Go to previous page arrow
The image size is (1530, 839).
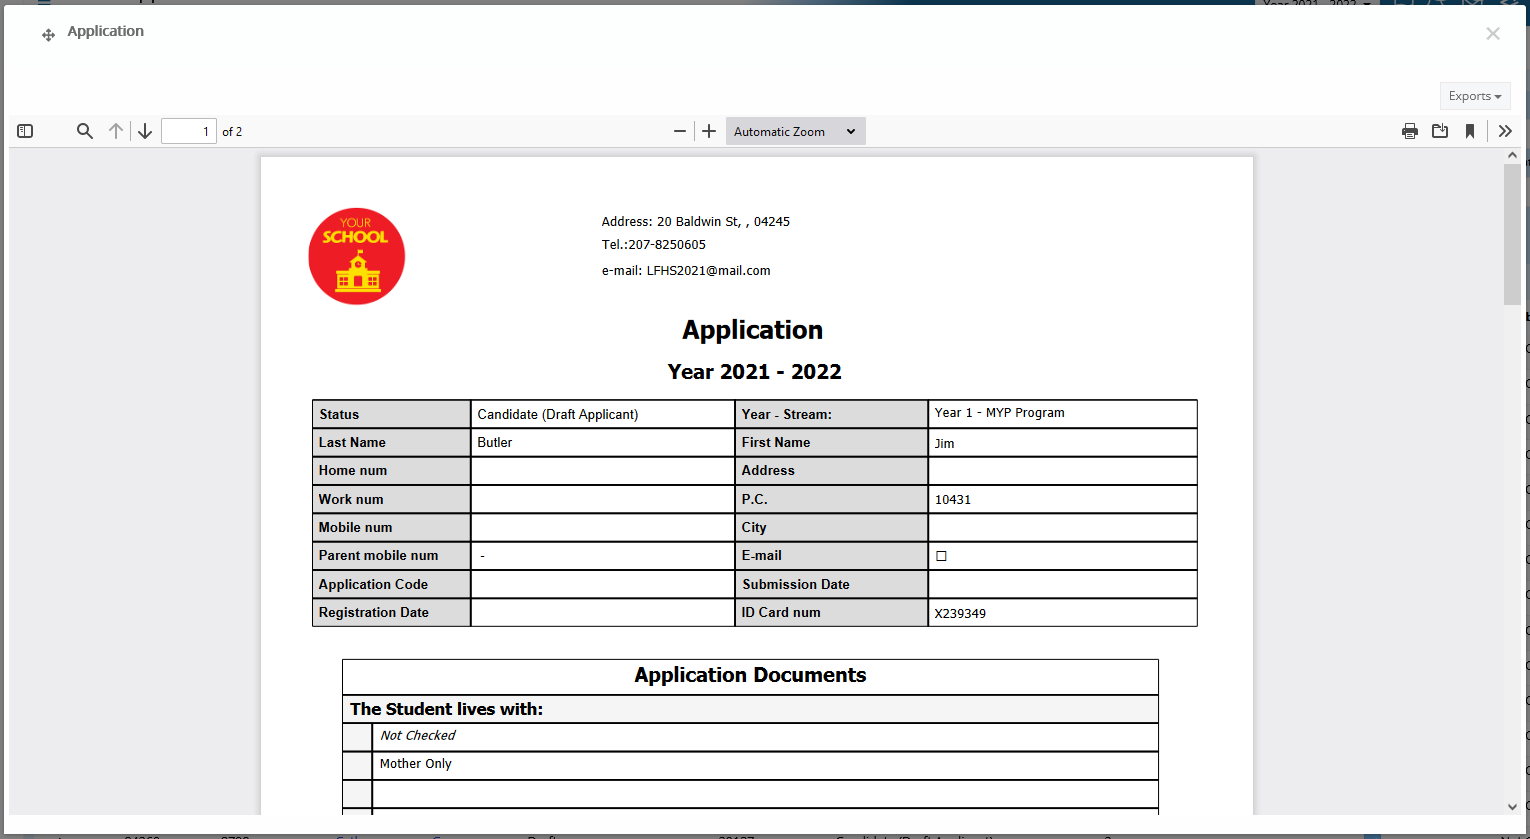(x=116, y=131)
